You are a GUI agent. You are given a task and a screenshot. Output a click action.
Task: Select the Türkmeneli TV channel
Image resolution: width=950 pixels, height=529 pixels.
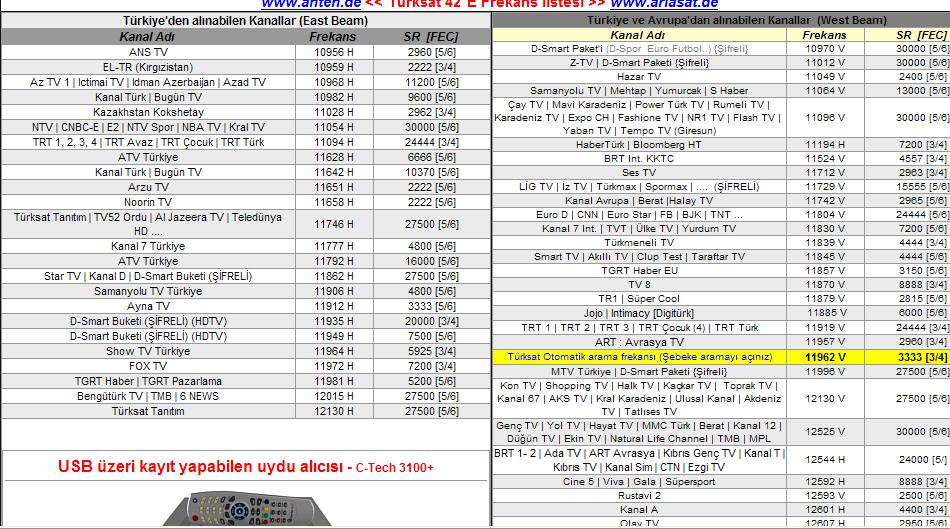[639, 242]
